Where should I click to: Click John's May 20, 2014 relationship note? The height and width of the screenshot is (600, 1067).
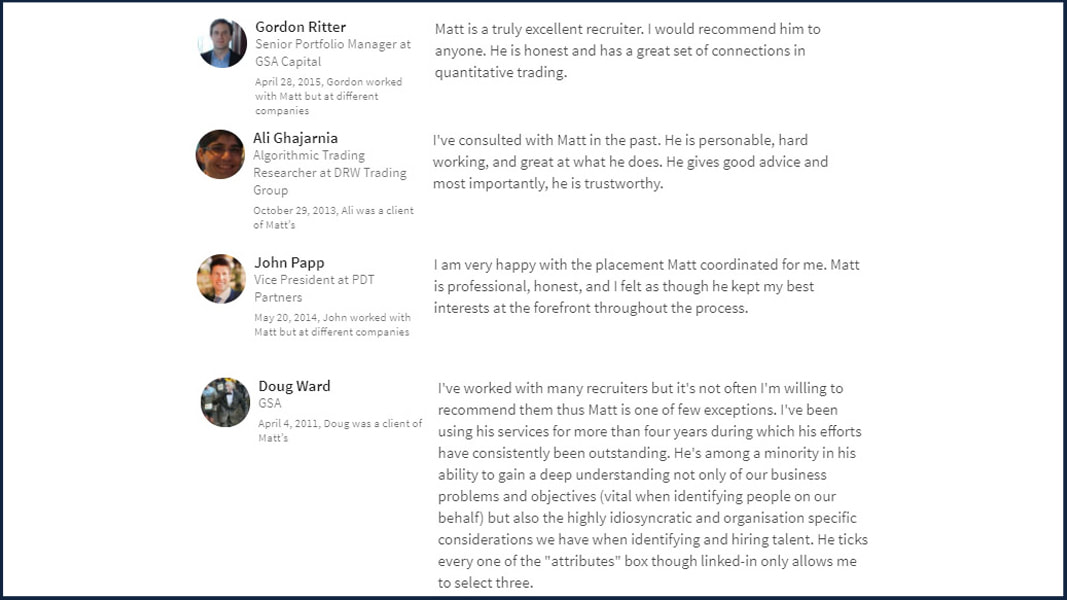pos(332,324)
